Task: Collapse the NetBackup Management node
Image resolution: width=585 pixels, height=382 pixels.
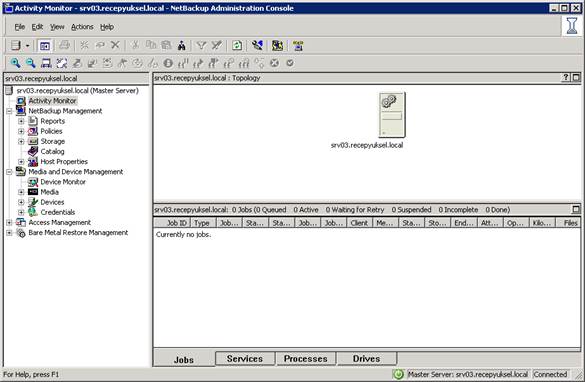Action: coord(9,111)
